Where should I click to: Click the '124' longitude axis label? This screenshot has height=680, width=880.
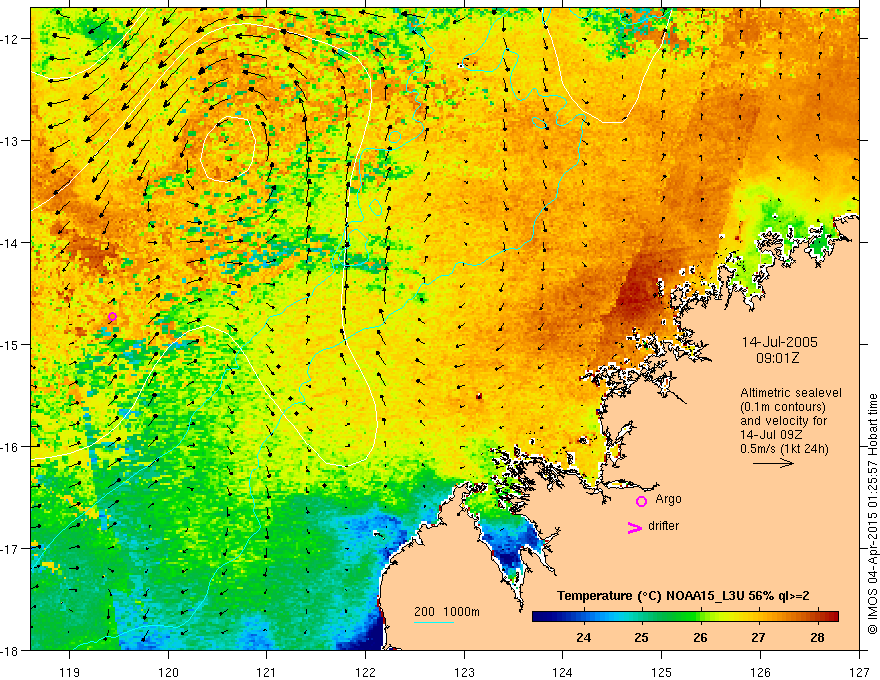(x=563, y=672)
